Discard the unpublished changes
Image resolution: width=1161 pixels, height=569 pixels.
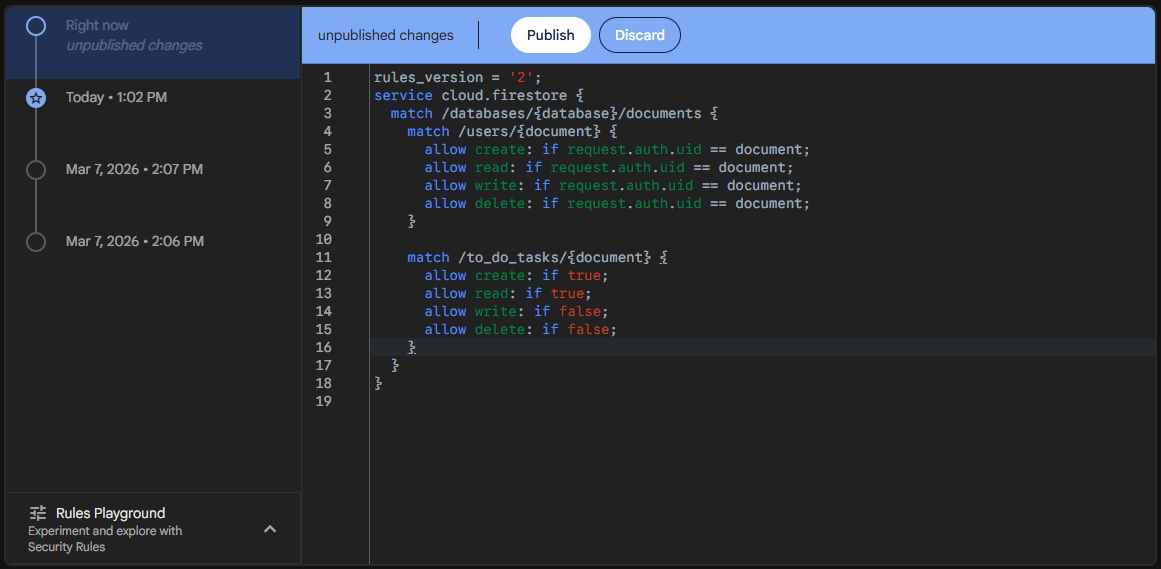pos(640,35)
